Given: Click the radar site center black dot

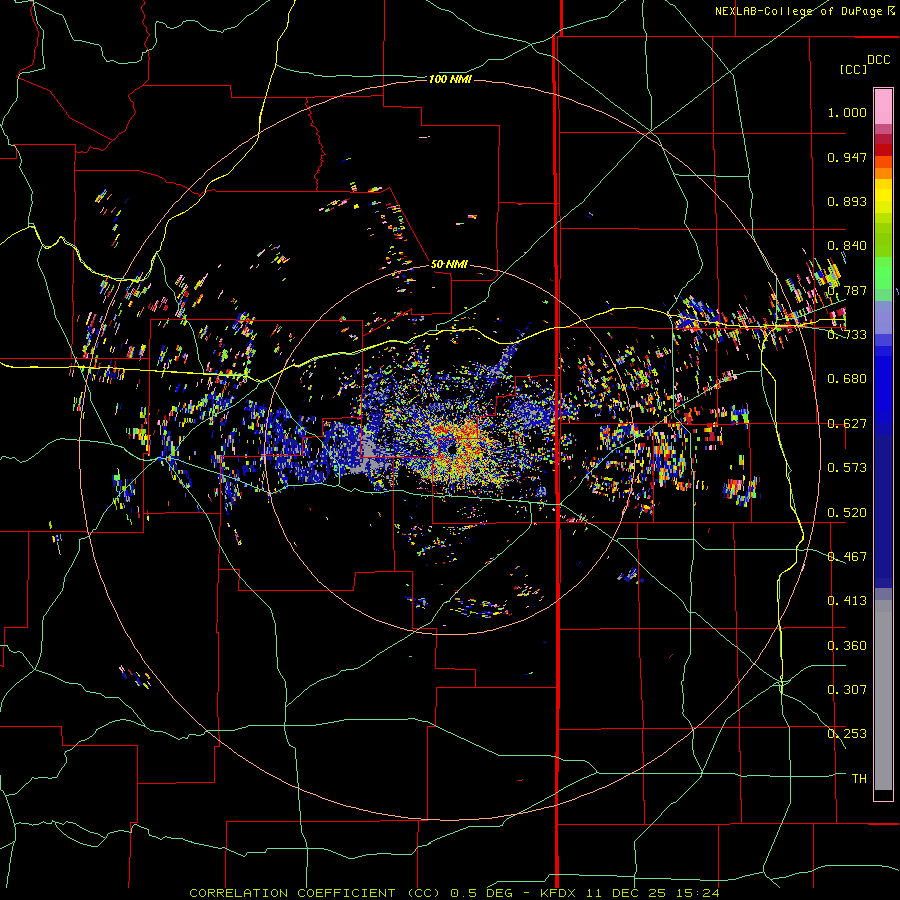Looking at the screenshot, I should point(451,451).
